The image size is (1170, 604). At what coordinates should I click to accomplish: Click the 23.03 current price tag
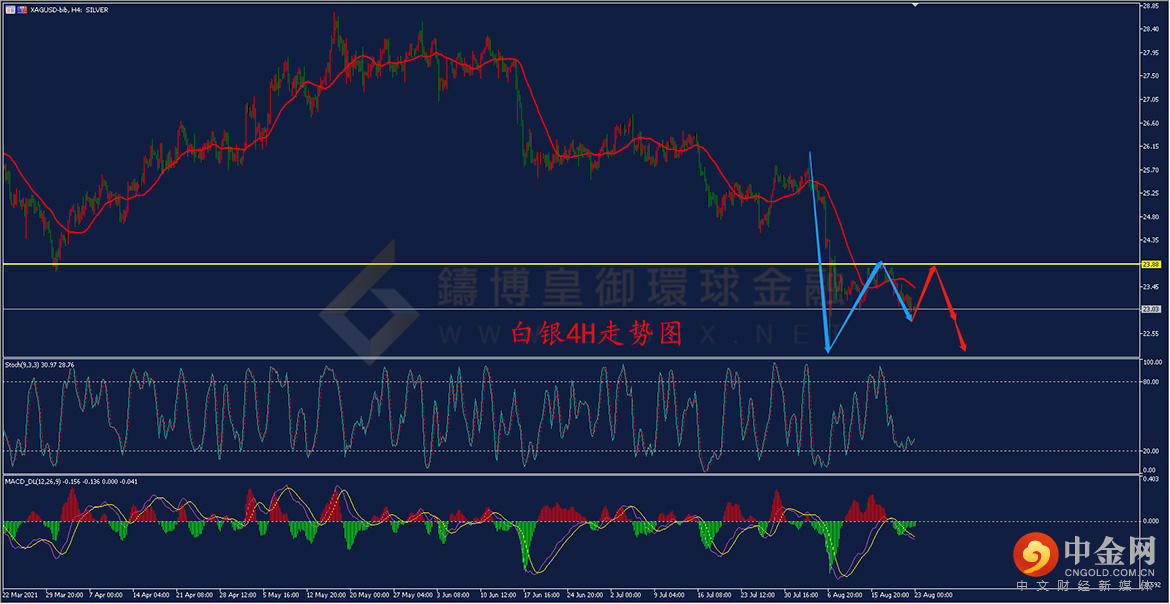[1150, 308]
